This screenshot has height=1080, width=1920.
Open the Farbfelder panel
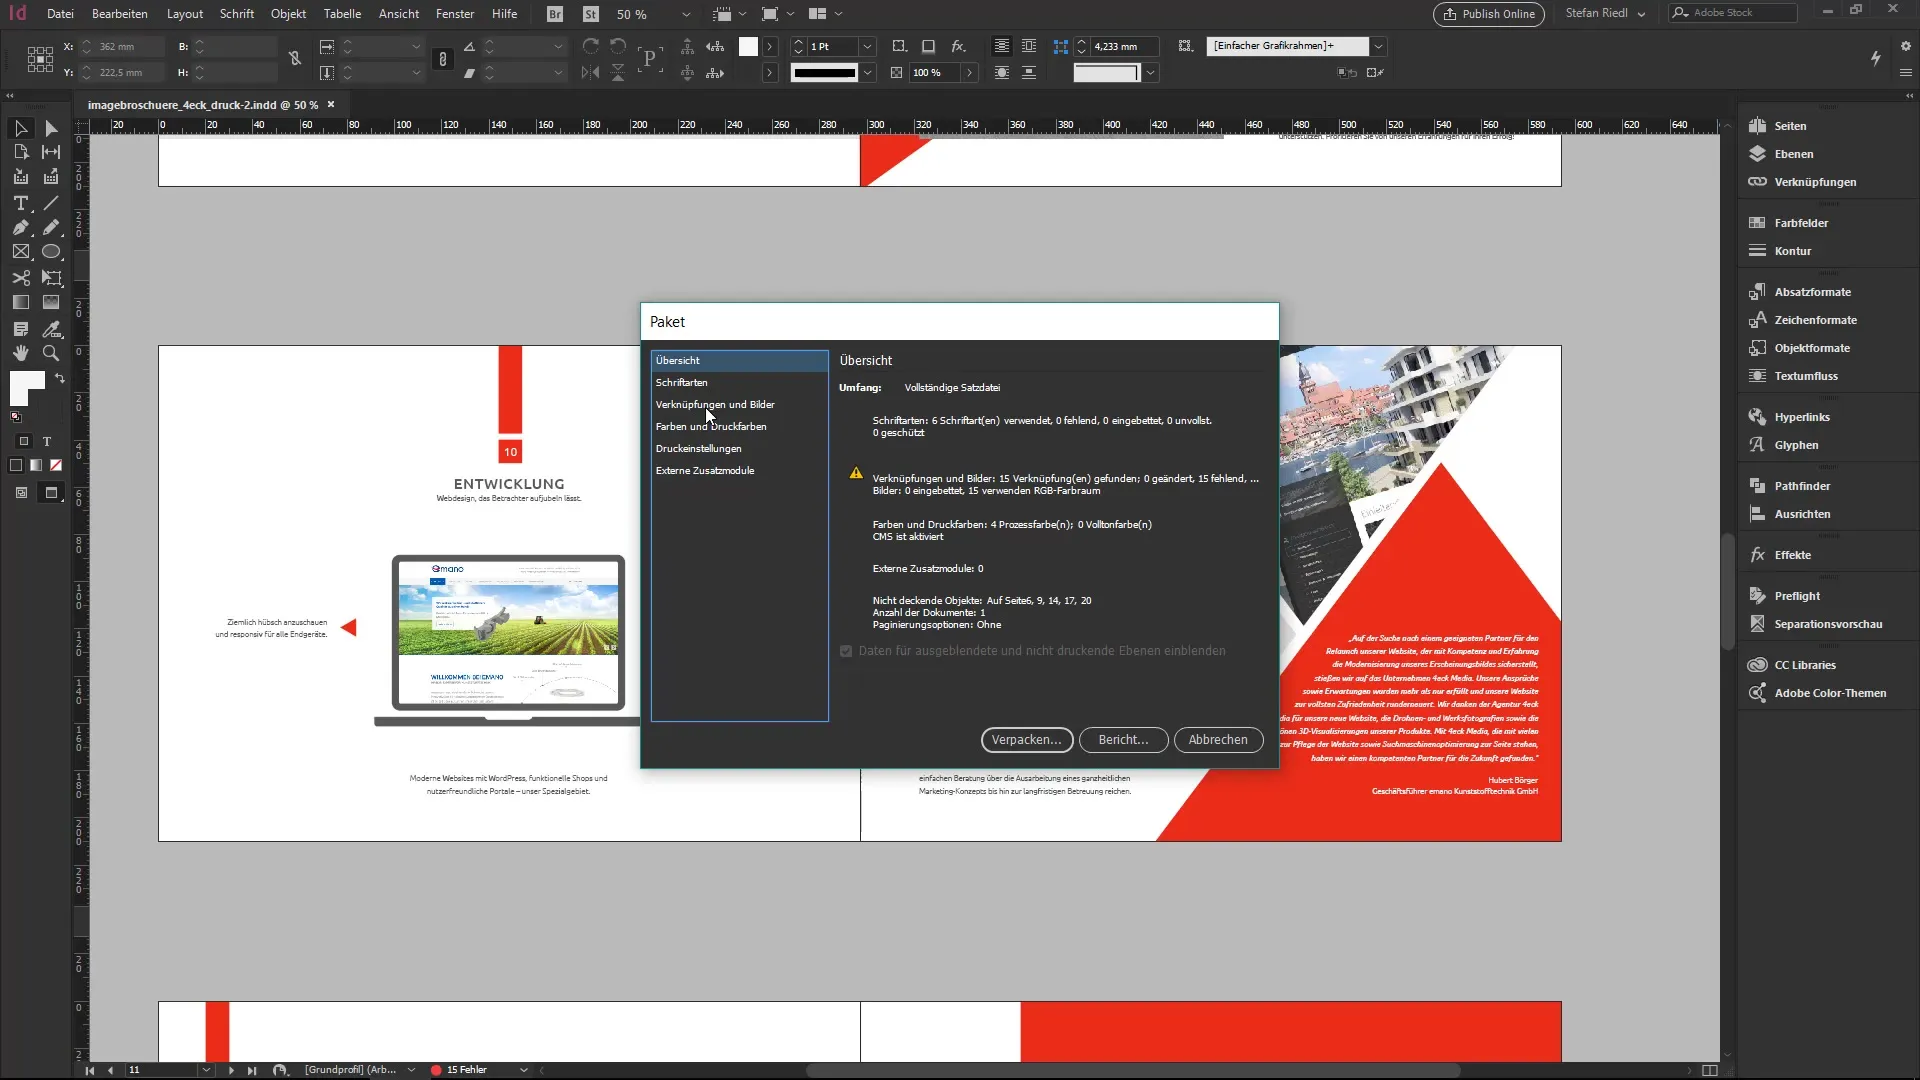pos(1800,223)
